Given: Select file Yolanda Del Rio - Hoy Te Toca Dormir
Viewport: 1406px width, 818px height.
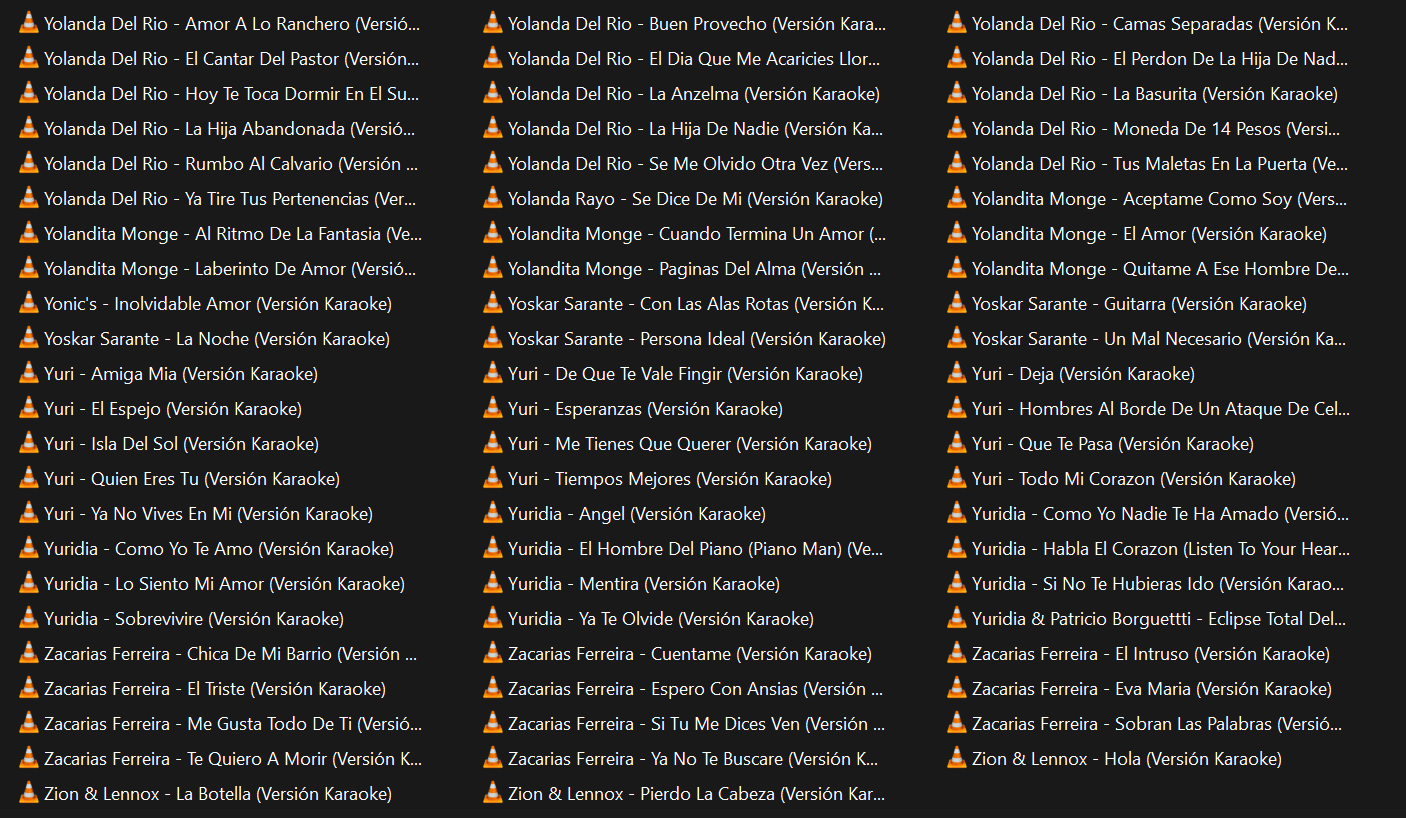Looking at the screenshot, I should (220, 93).
